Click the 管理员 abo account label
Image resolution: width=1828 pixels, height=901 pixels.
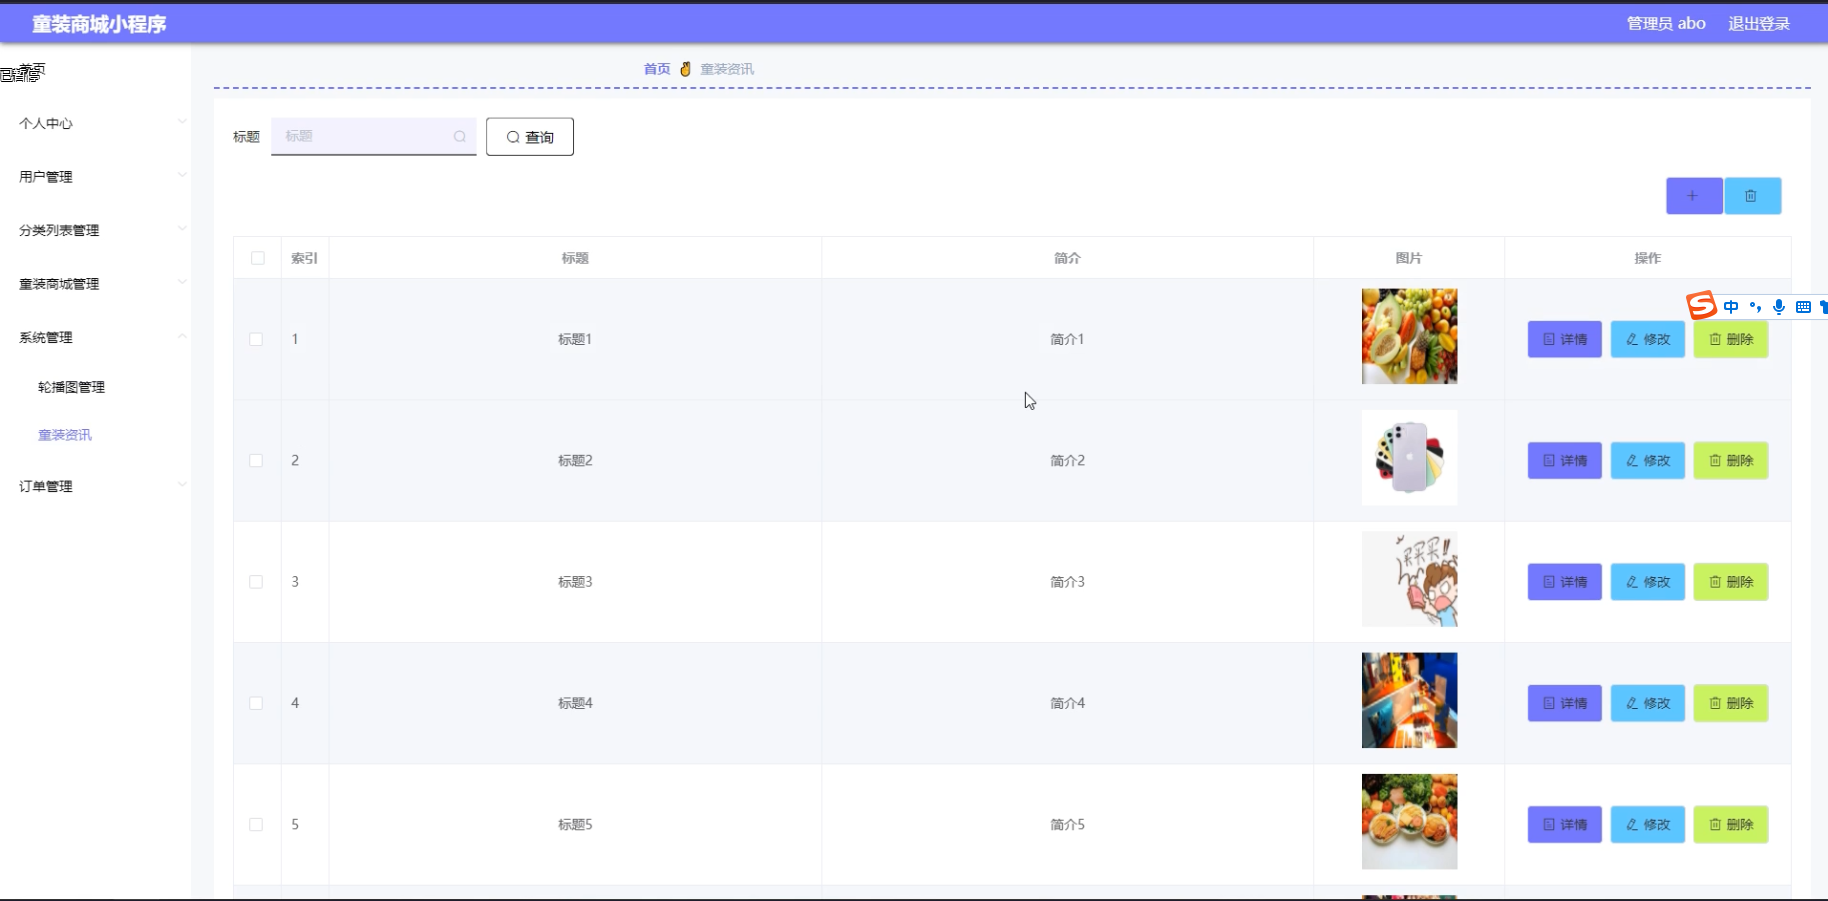(1666, 23)
